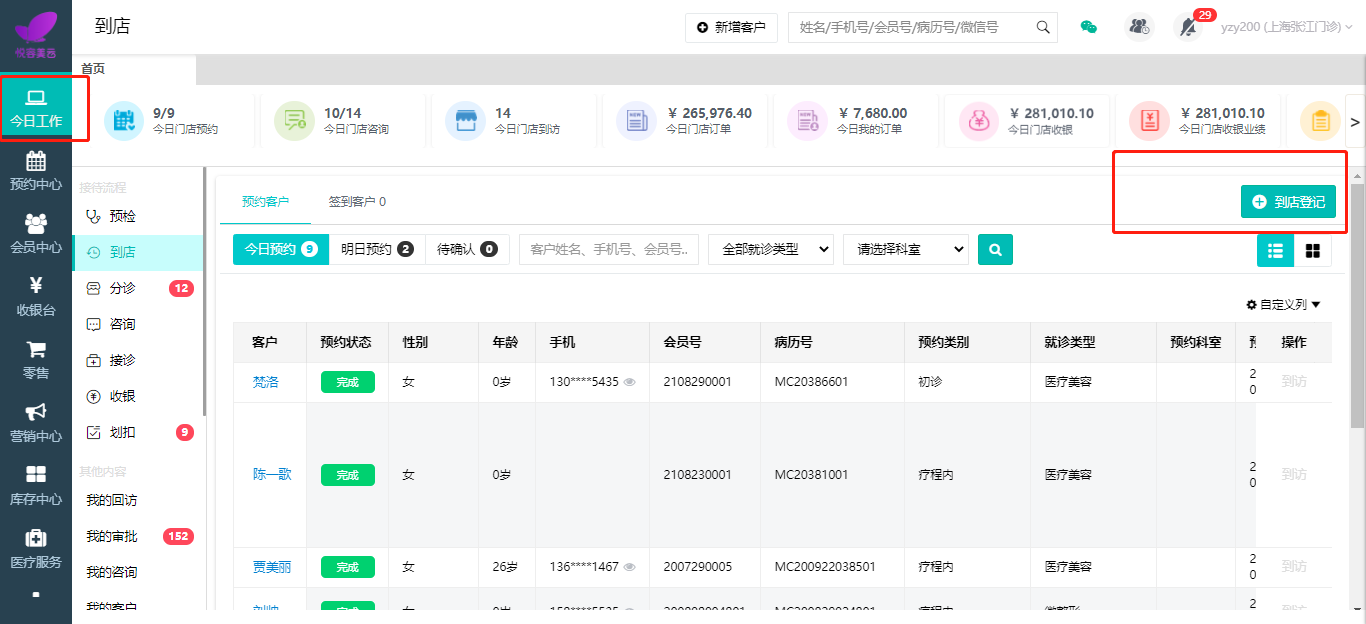Image resolution: width=1366 pixels, height=624 pixels.
Task: Open 预检 in the reception flow sidebar
Action: coord(138,216)
